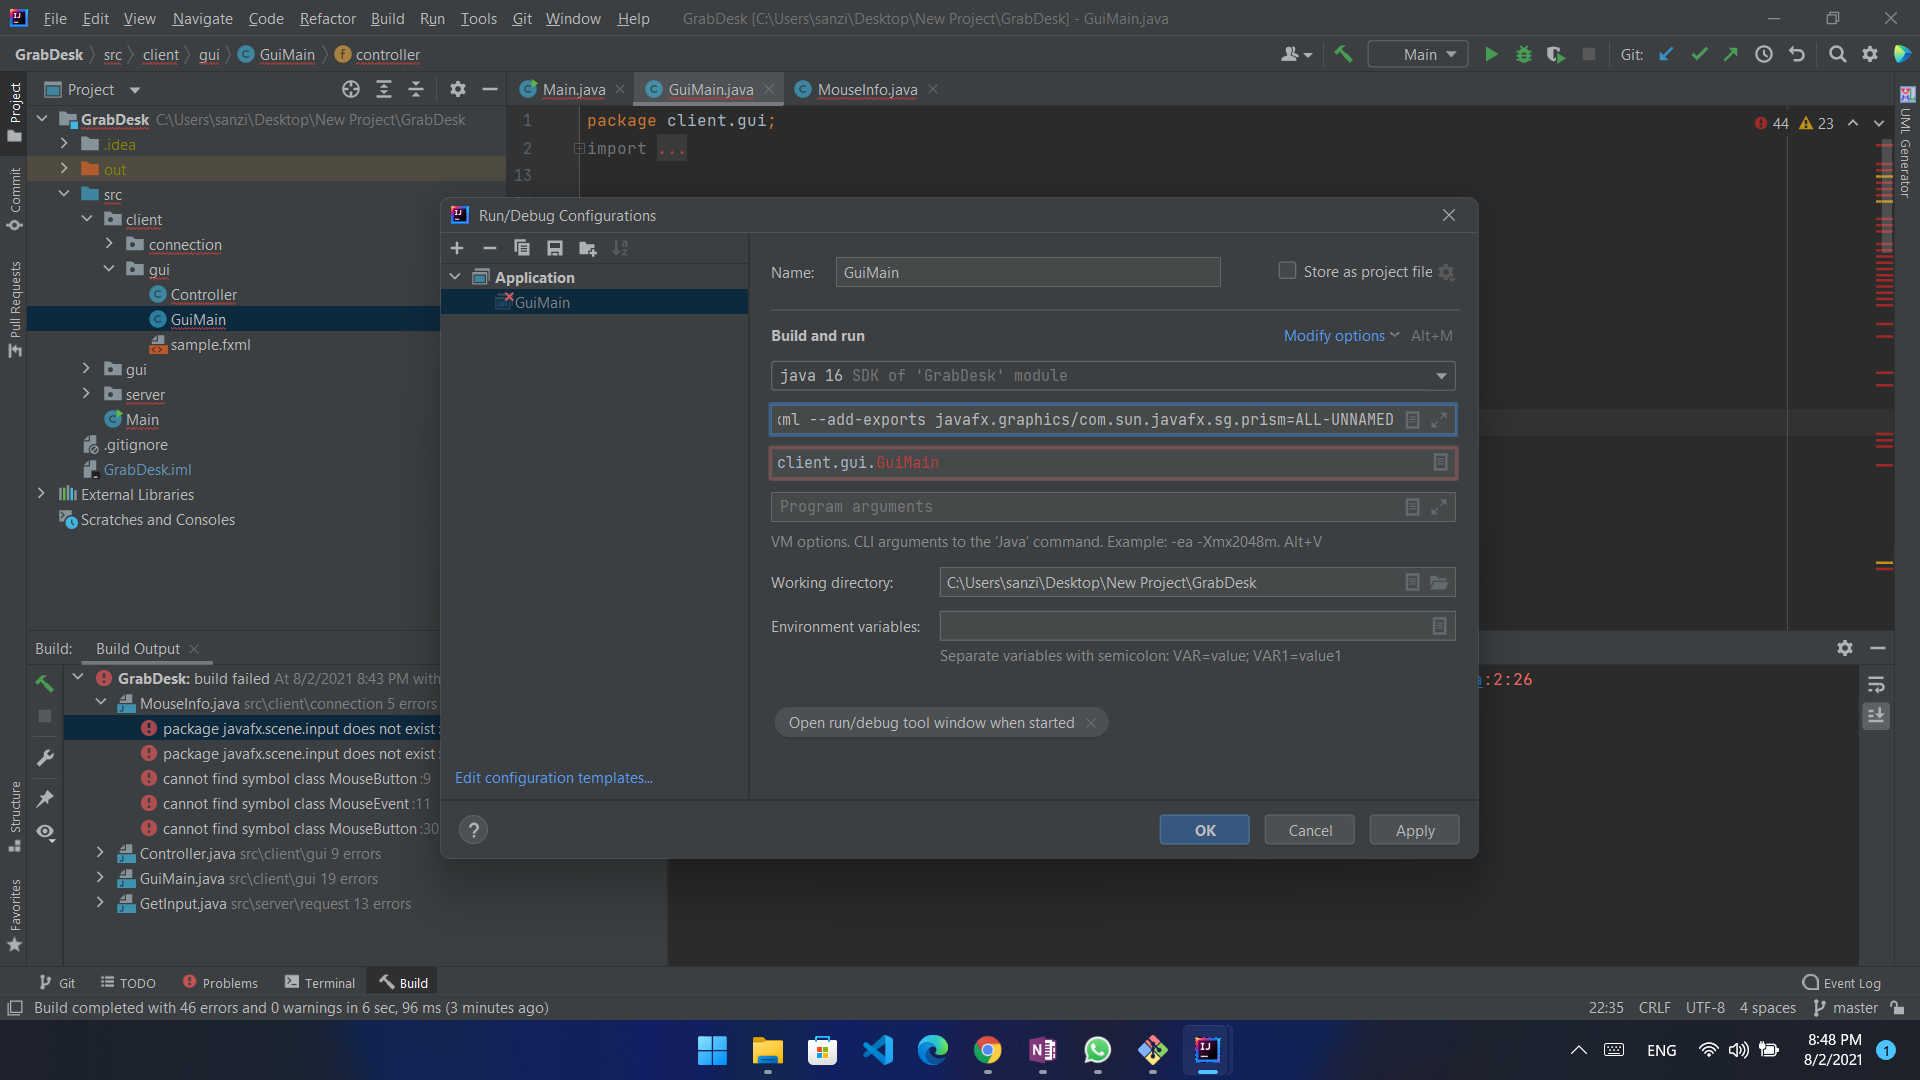Expand the Controller.java errors node
Viewport: 1920px width, 1080px height.
pyautogui.click(x=100, y=853)
